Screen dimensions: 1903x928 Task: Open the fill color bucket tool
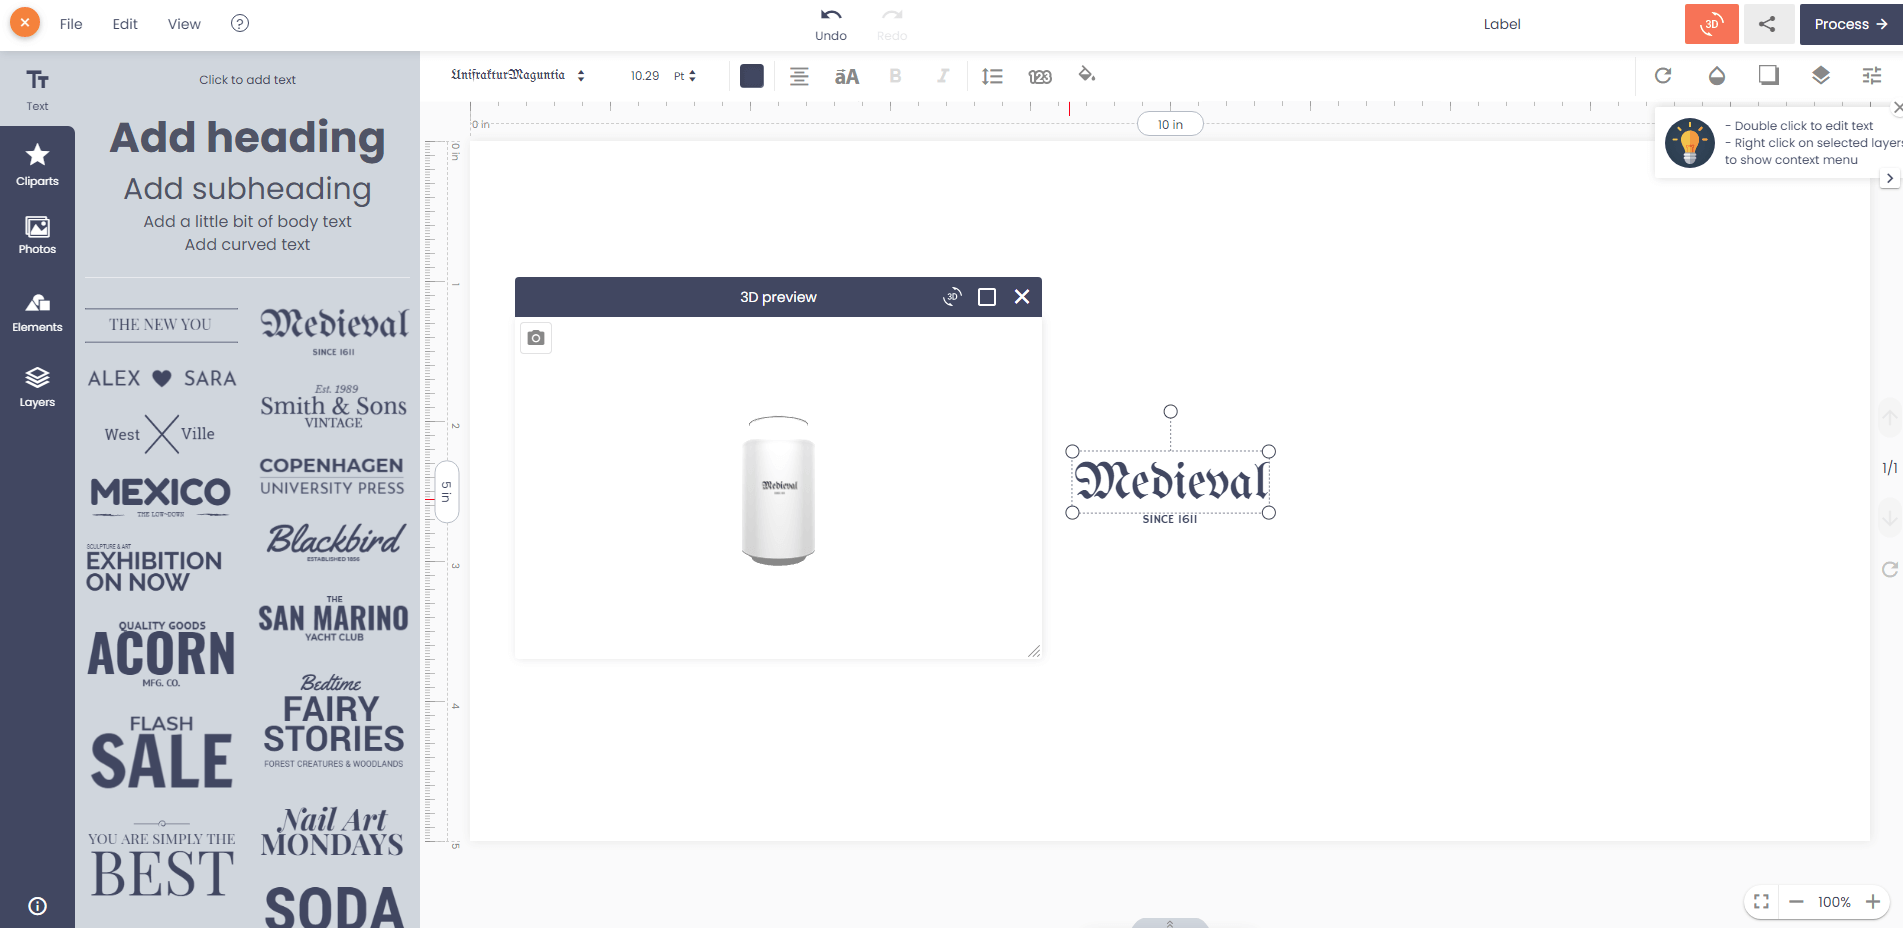coord(1087,75)
